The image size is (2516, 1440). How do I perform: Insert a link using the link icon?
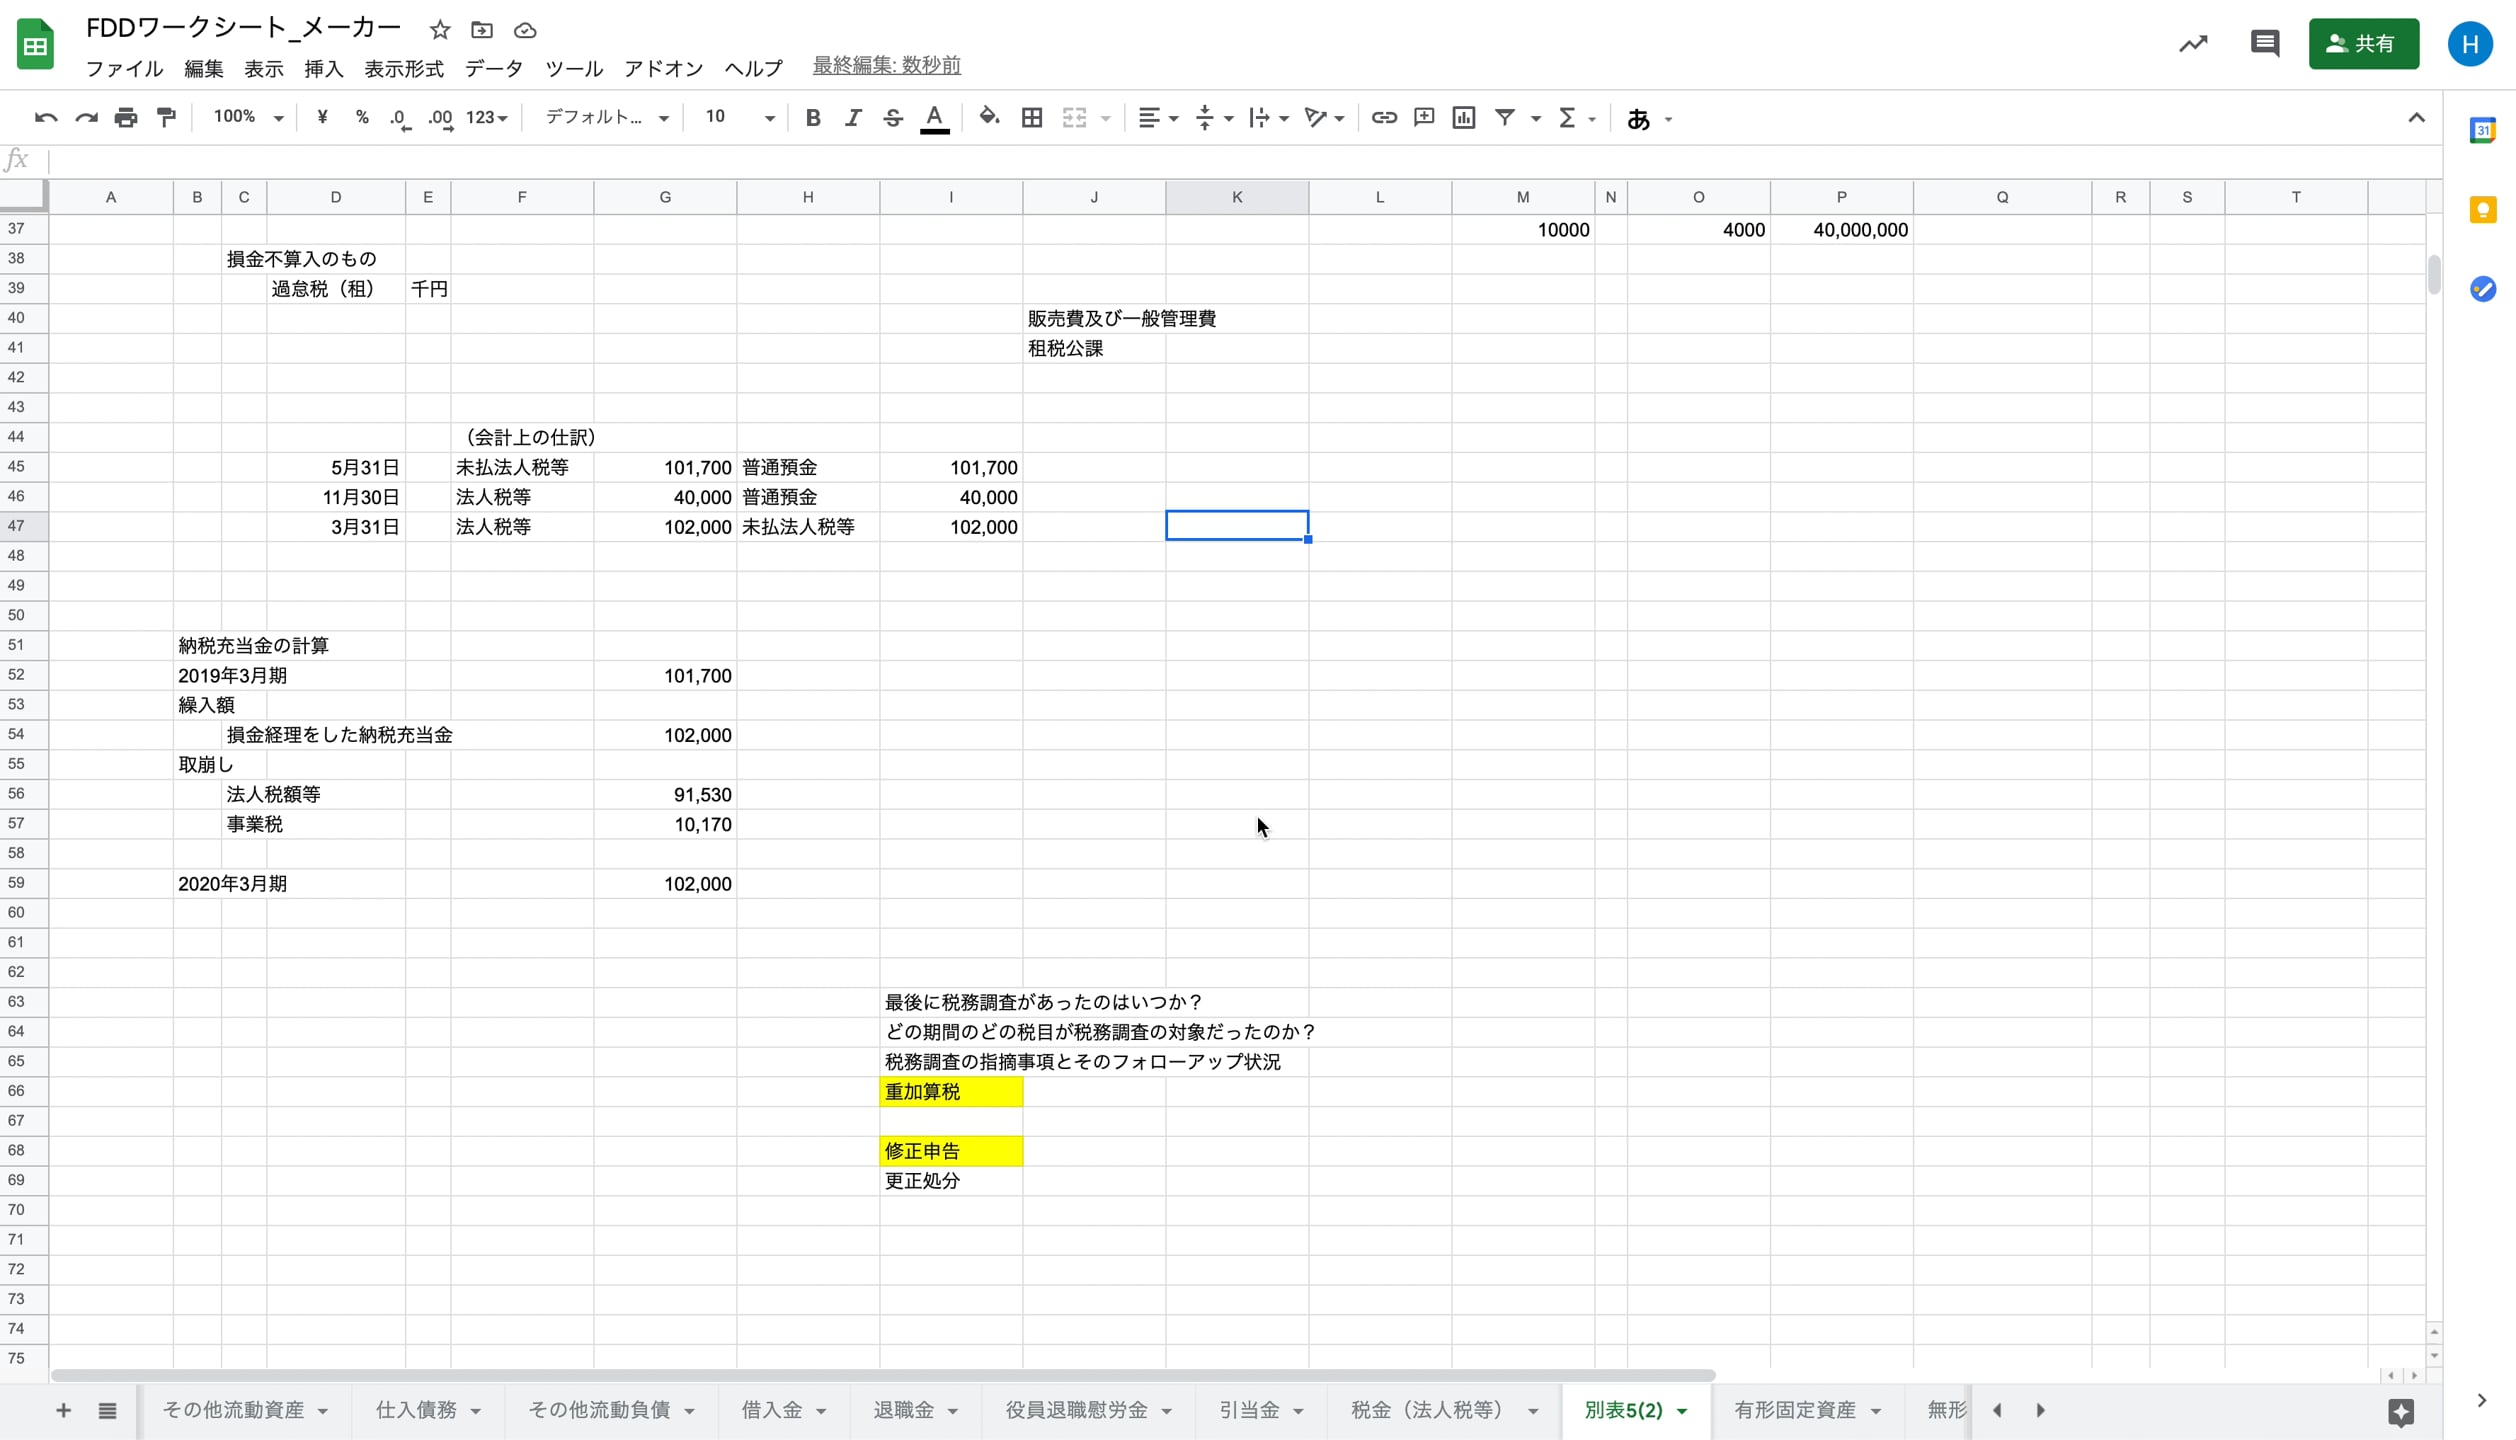pyautogui.click(x=1384, y=117)
